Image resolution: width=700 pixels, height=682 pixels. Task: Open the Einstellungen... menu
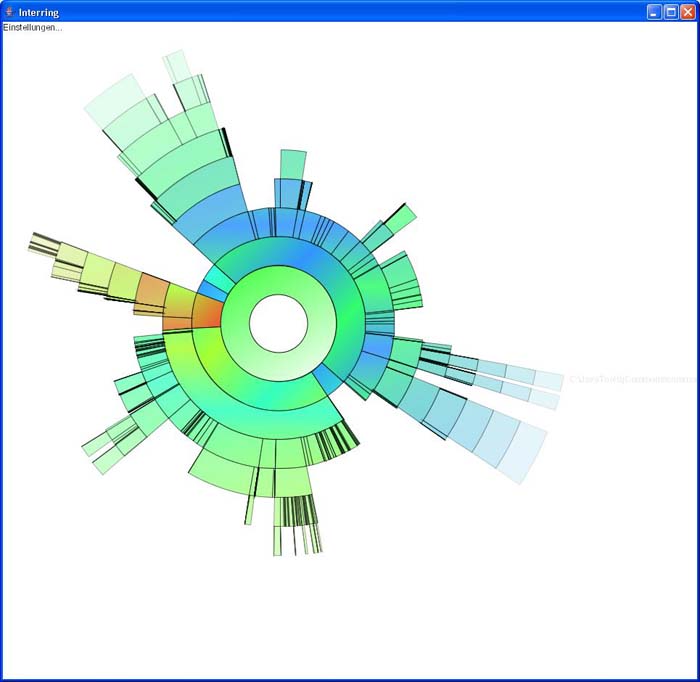coord(32,27)
